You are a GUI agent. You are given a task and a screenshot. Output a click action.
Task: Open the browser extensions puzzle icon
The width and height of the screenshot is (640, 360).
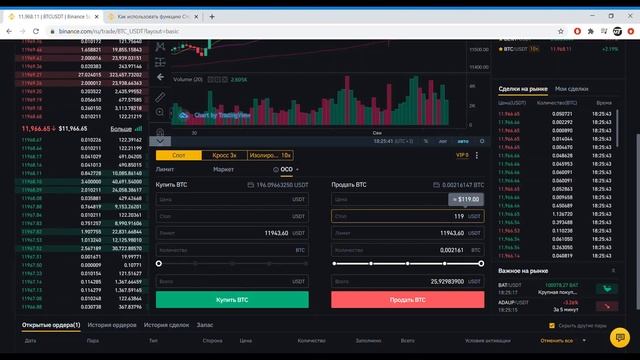pos(591,31)
